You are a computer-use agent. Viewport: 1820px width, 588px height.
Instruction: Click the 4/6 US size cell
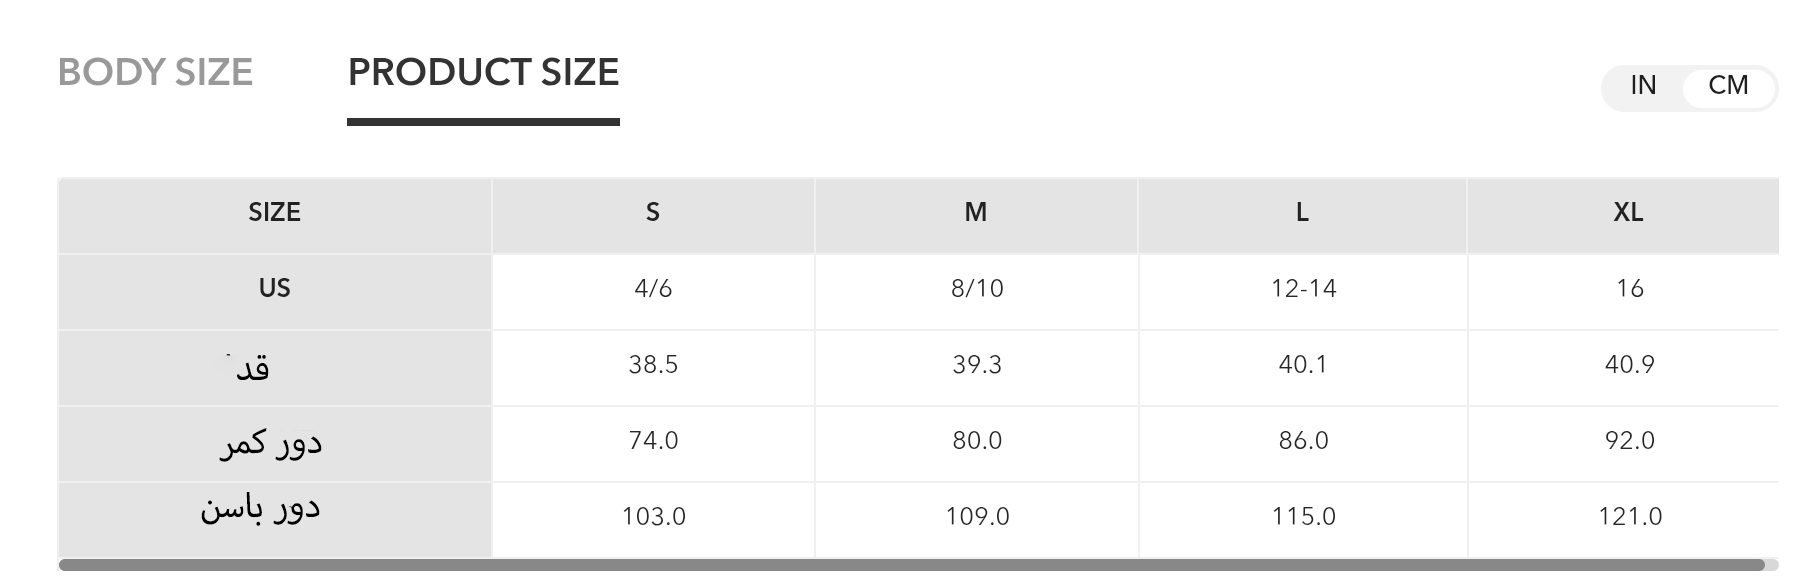(x=653, y=289)
